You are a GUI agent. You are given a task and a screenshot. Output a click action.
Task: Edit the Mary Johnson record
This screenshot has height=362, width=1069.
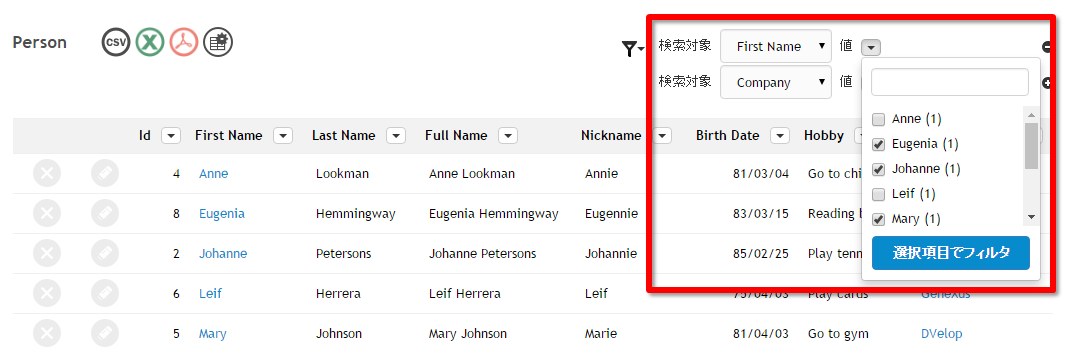(x=105, y=333)
